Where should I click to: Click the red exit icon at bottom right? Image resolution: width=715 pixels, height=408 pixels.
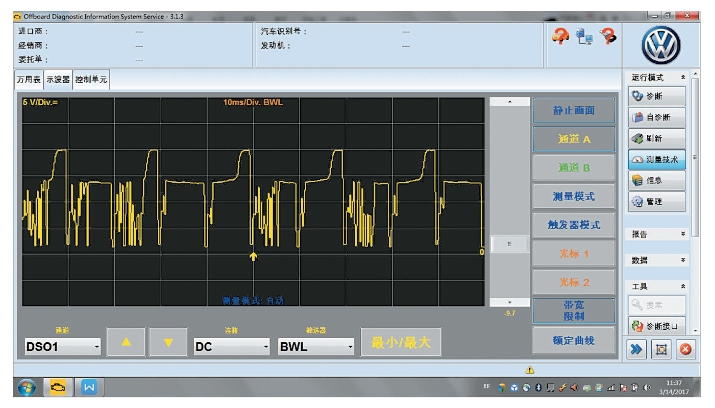click(686, 349)
